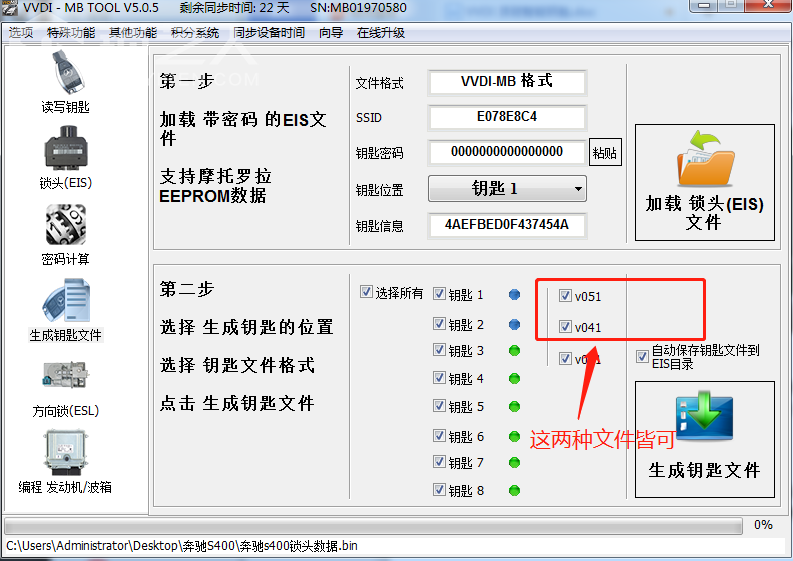The width and height of the screenshot is (793, 561).
Task: Uncheck the 钥匙 1 checkbox
Action: pyautogui.click(x=439, y=294)
